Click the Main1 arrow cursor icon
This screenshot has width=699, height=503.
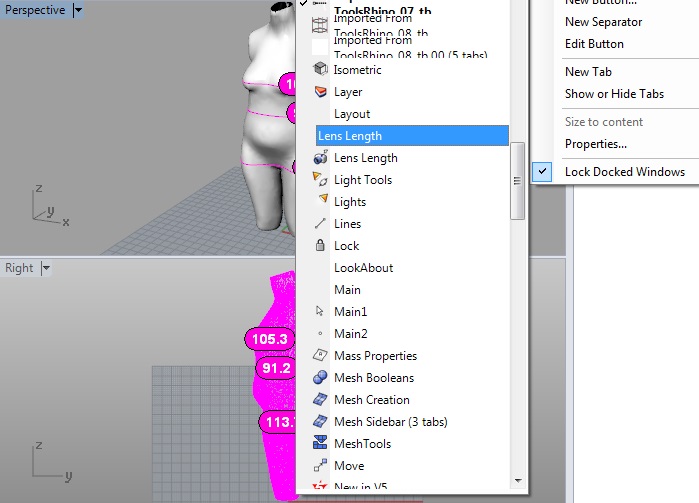pos(319,311)
